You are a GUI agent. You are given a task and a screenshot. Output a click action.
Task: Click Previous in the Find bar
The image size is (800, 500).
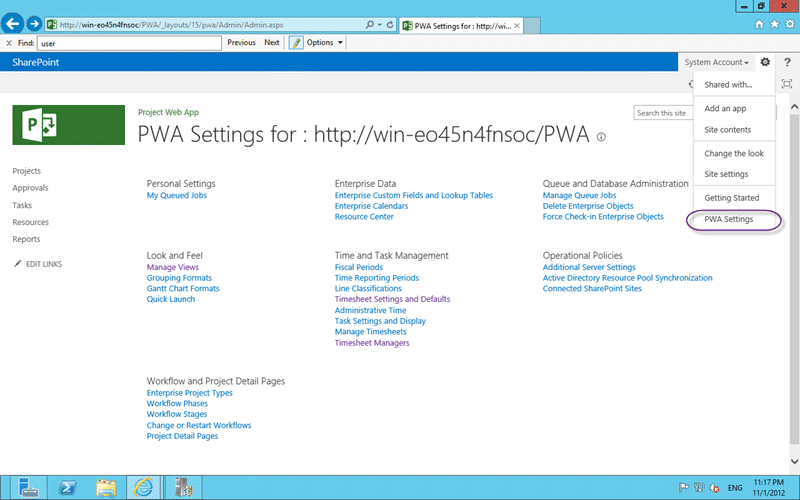[x=241, y=42]
